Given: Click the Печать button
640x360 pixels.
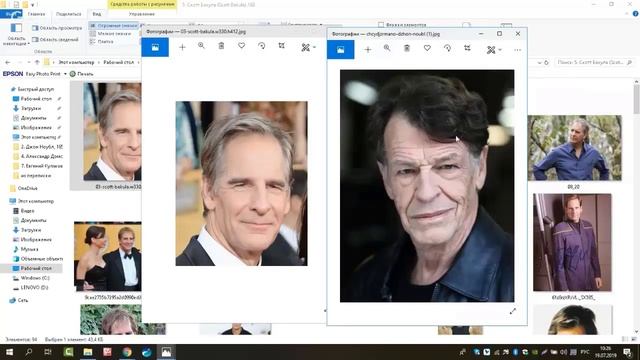Looking at the screenshot, I should point(82,74).
